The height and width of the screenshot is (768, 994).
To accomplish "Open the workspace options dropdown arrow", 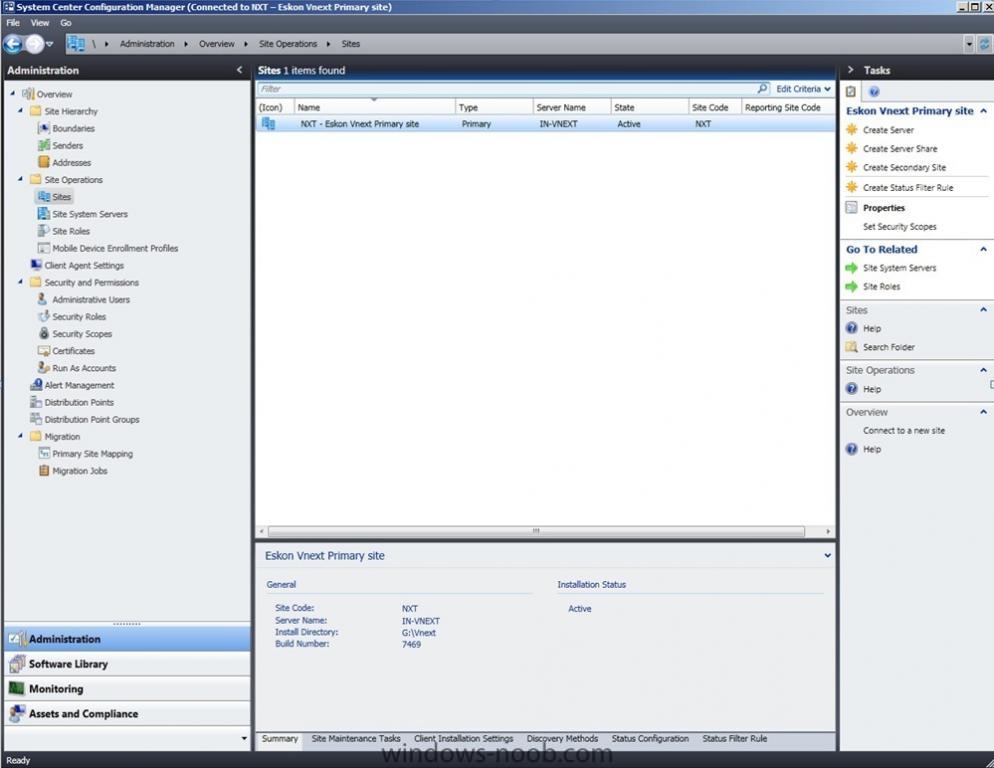I will coord(244,738).
